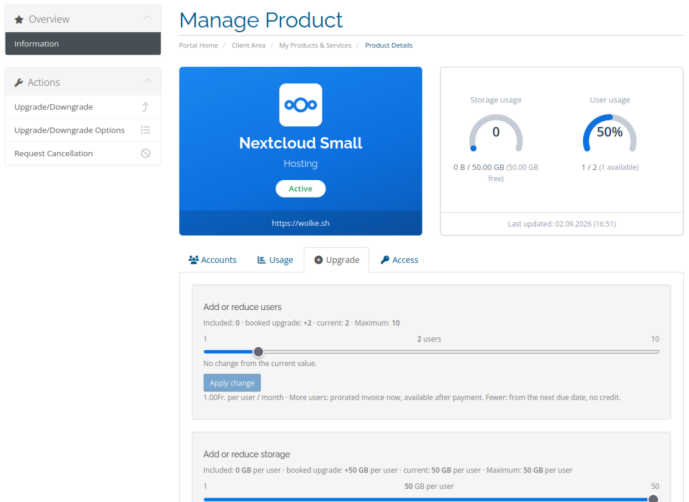Go to Client Area breadcrumb
This screenshot has width=689, height=502.
(248, 45)
